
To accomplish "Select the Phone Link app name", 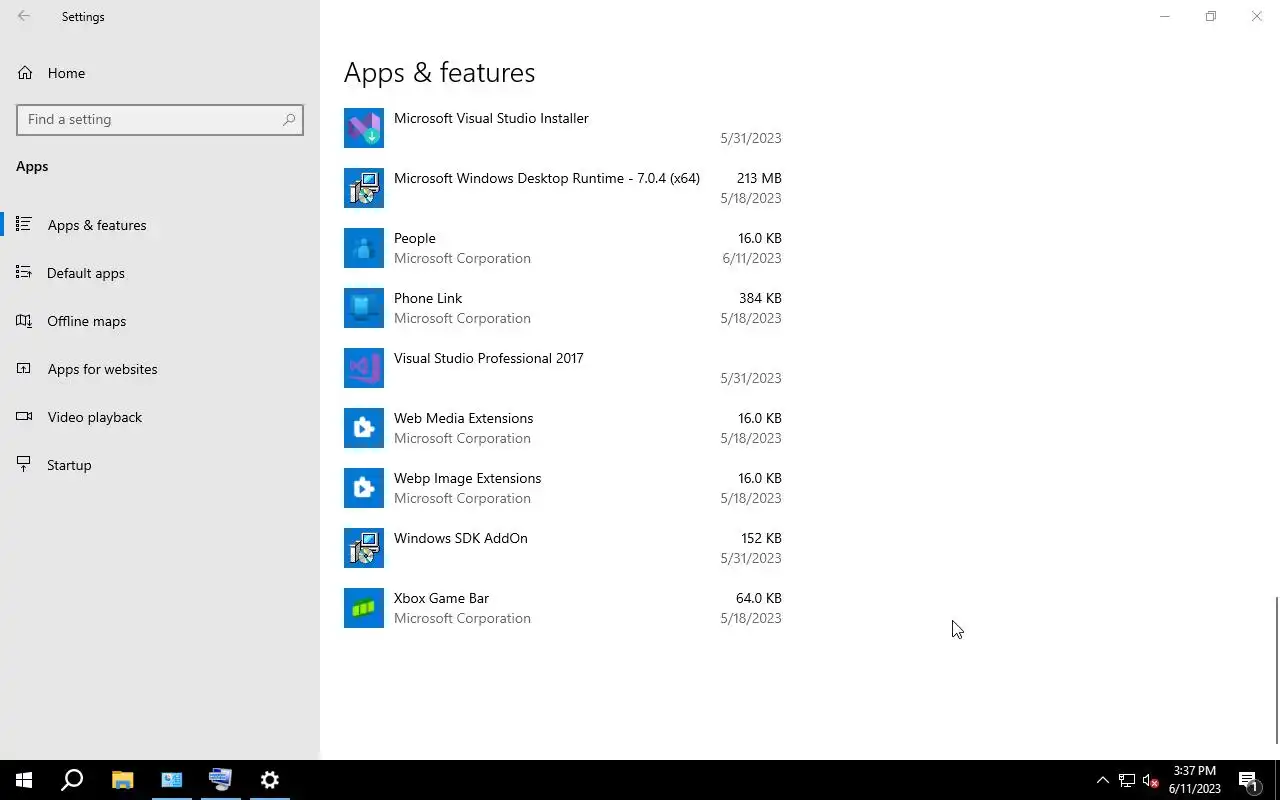I will coord(428,298).
